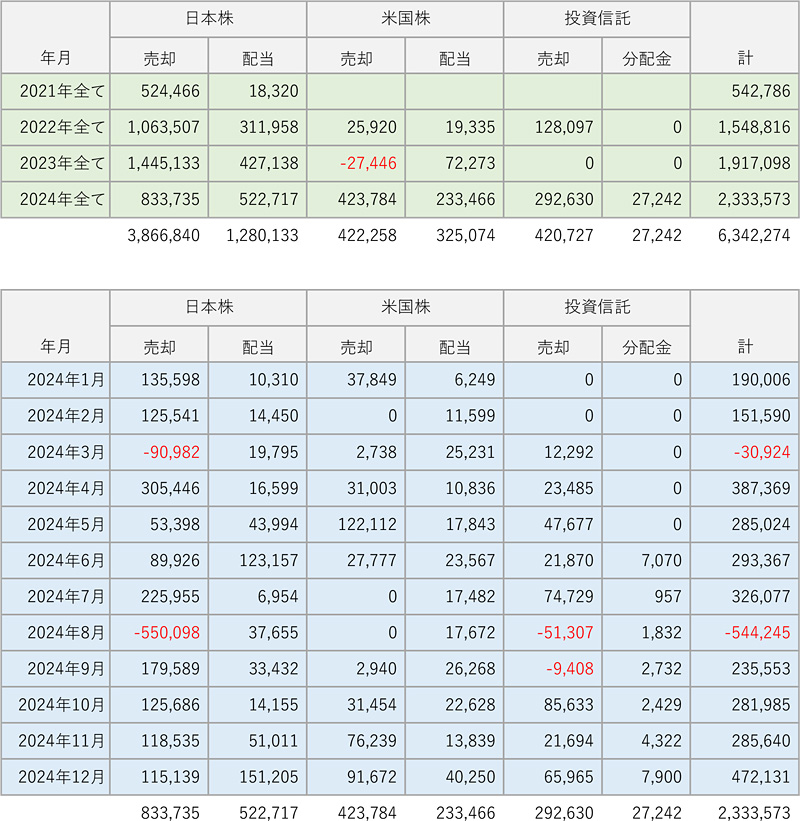This screenshot has width=800, height=821.
Task: Select total 542,786 for 2021
Action: pos(761,91)
